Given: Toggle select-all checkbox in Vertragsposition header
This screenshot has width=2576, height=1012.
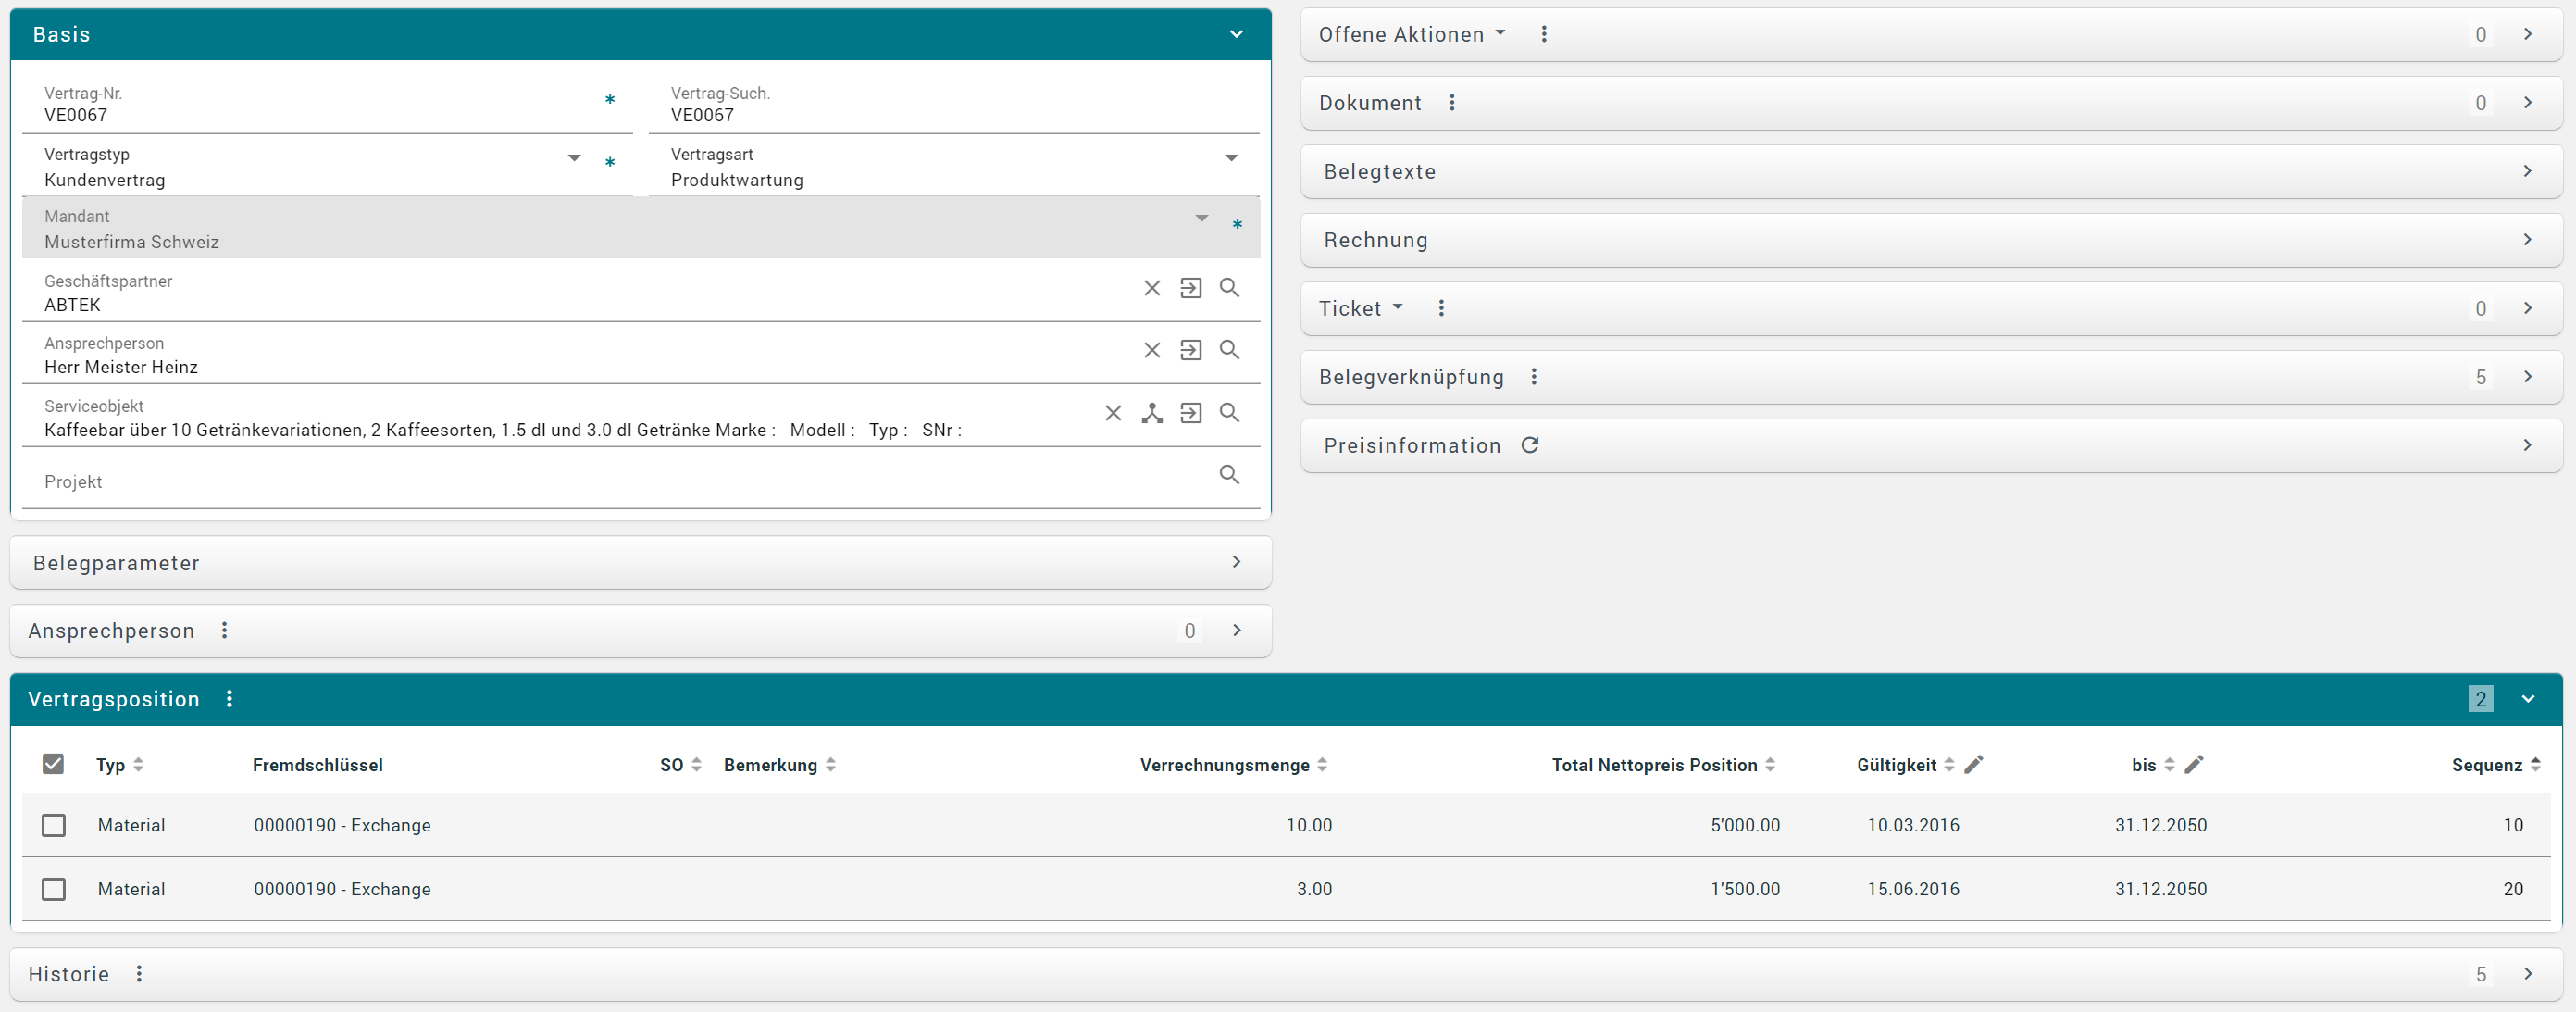Looking at the screenshot, I should [x=54, y=765].
